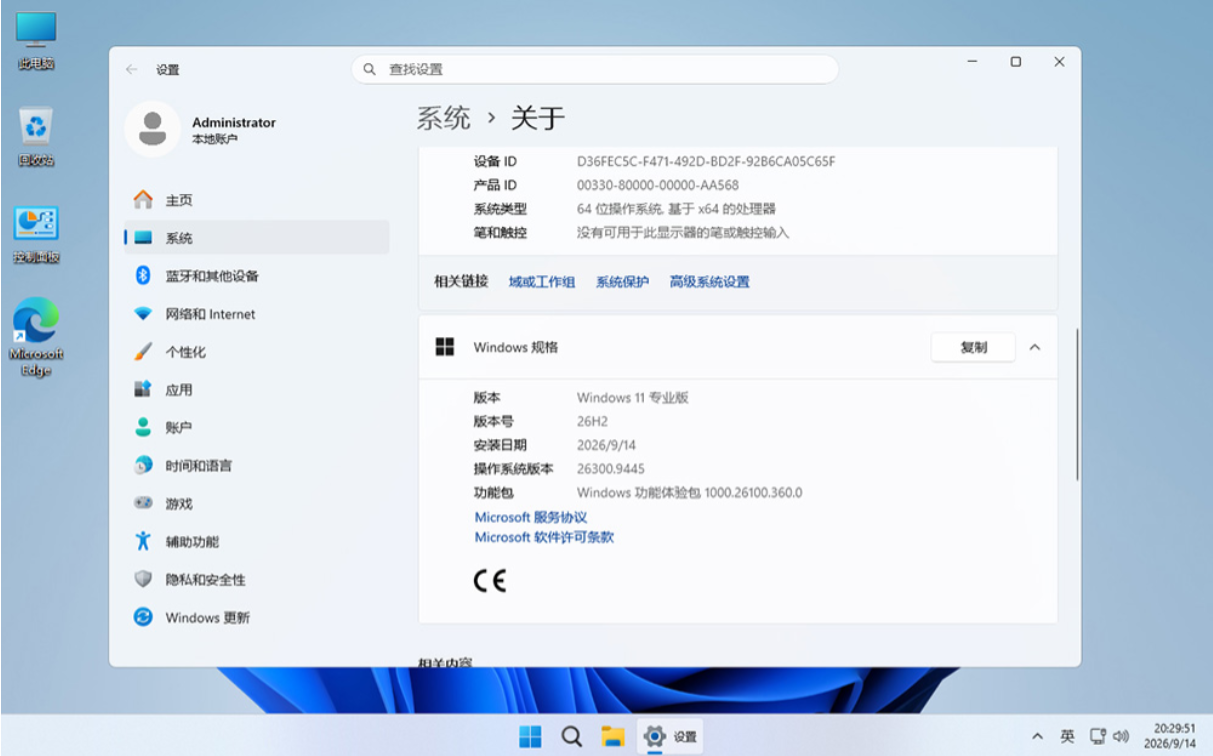The height and width of the screenshot is (756, 1213).
Task: Click the search magnifier icon in Settings
Action: click(x=369, y=69)
